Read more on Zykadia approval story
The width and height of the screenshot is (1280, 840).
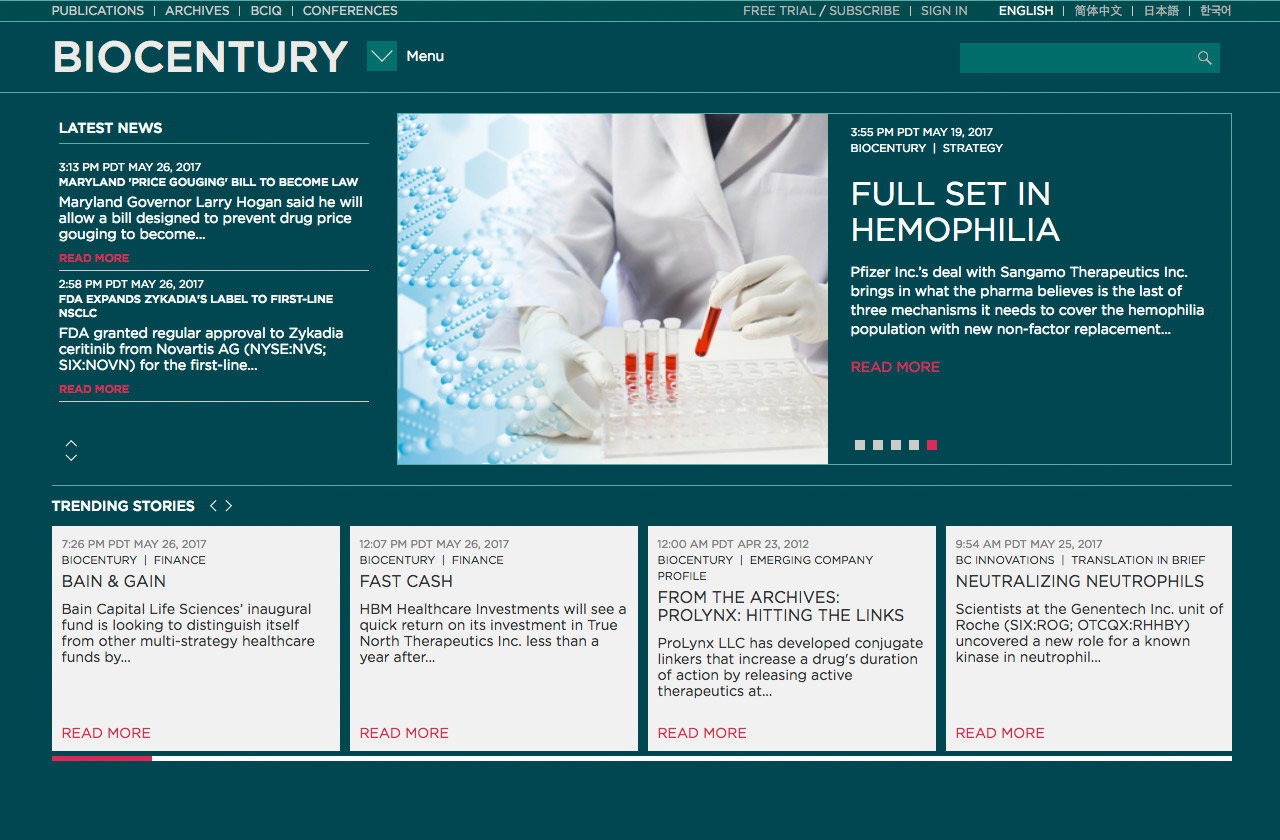pos(94,389)
